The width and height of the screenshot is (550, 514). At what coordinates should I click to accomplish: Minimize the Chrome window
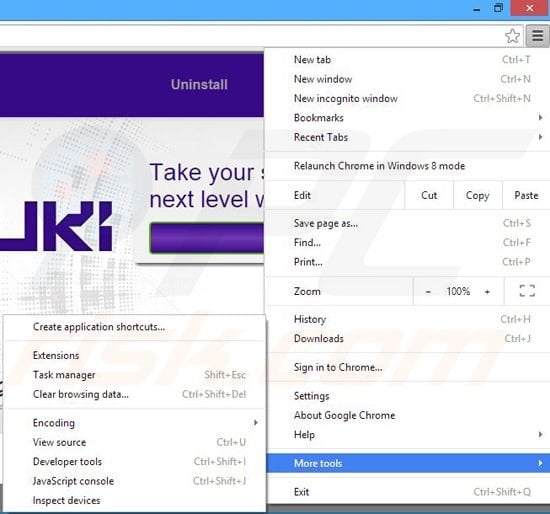click(476, 9)
